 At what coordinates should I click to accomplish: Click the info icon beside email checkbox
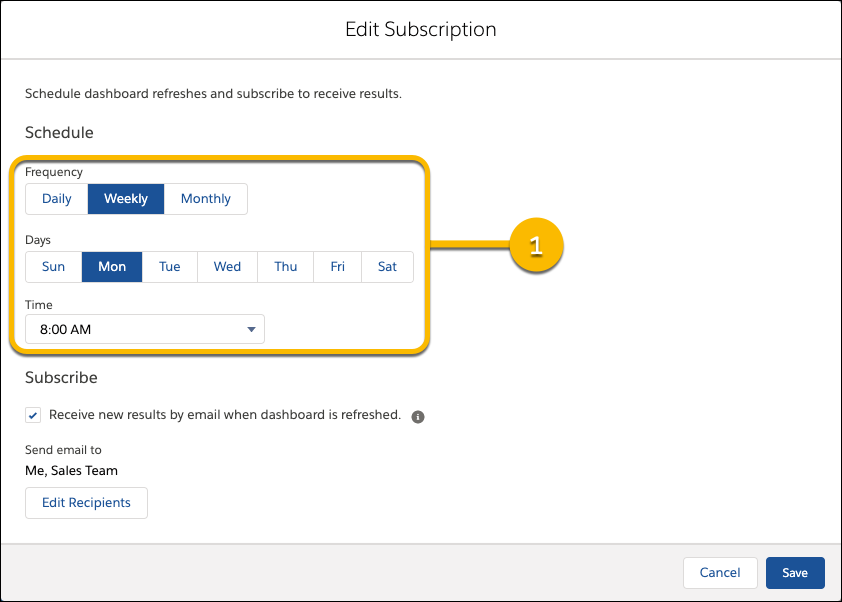click(418, 416)
